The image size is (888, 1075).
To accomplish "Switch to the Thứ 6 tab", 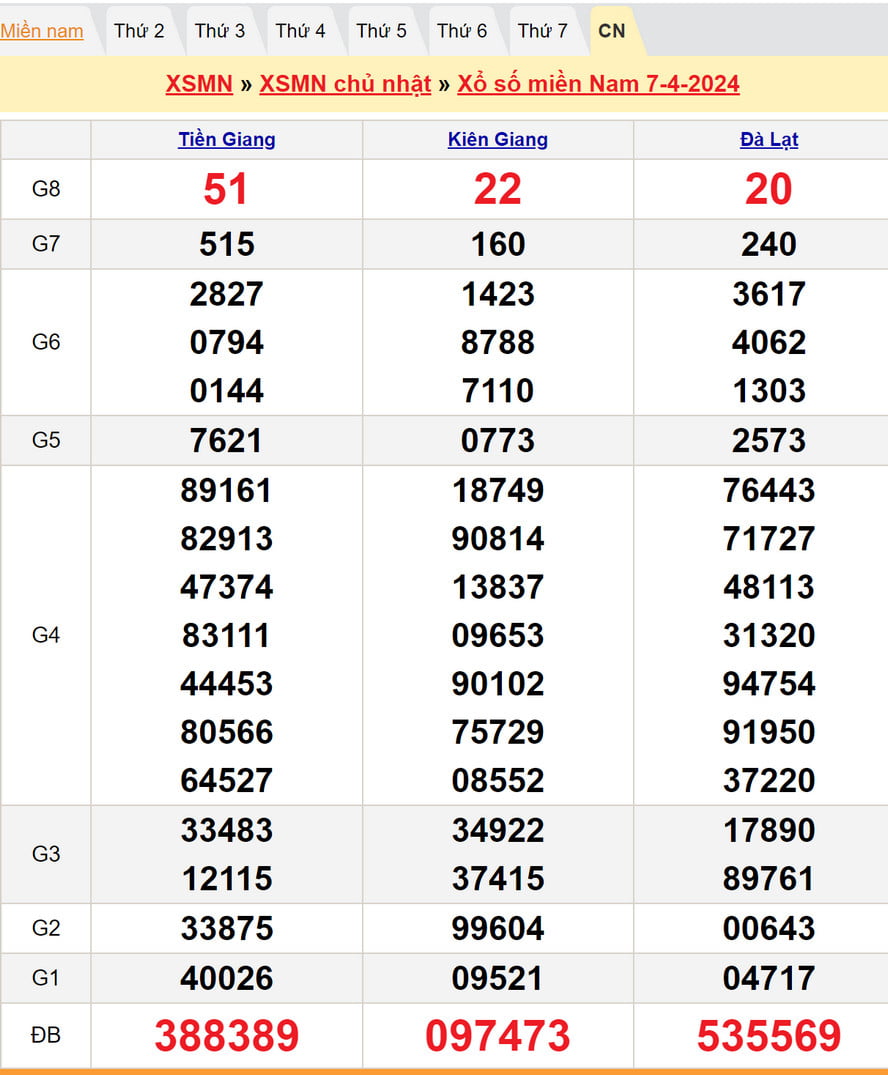I will (x=462, y=31).
